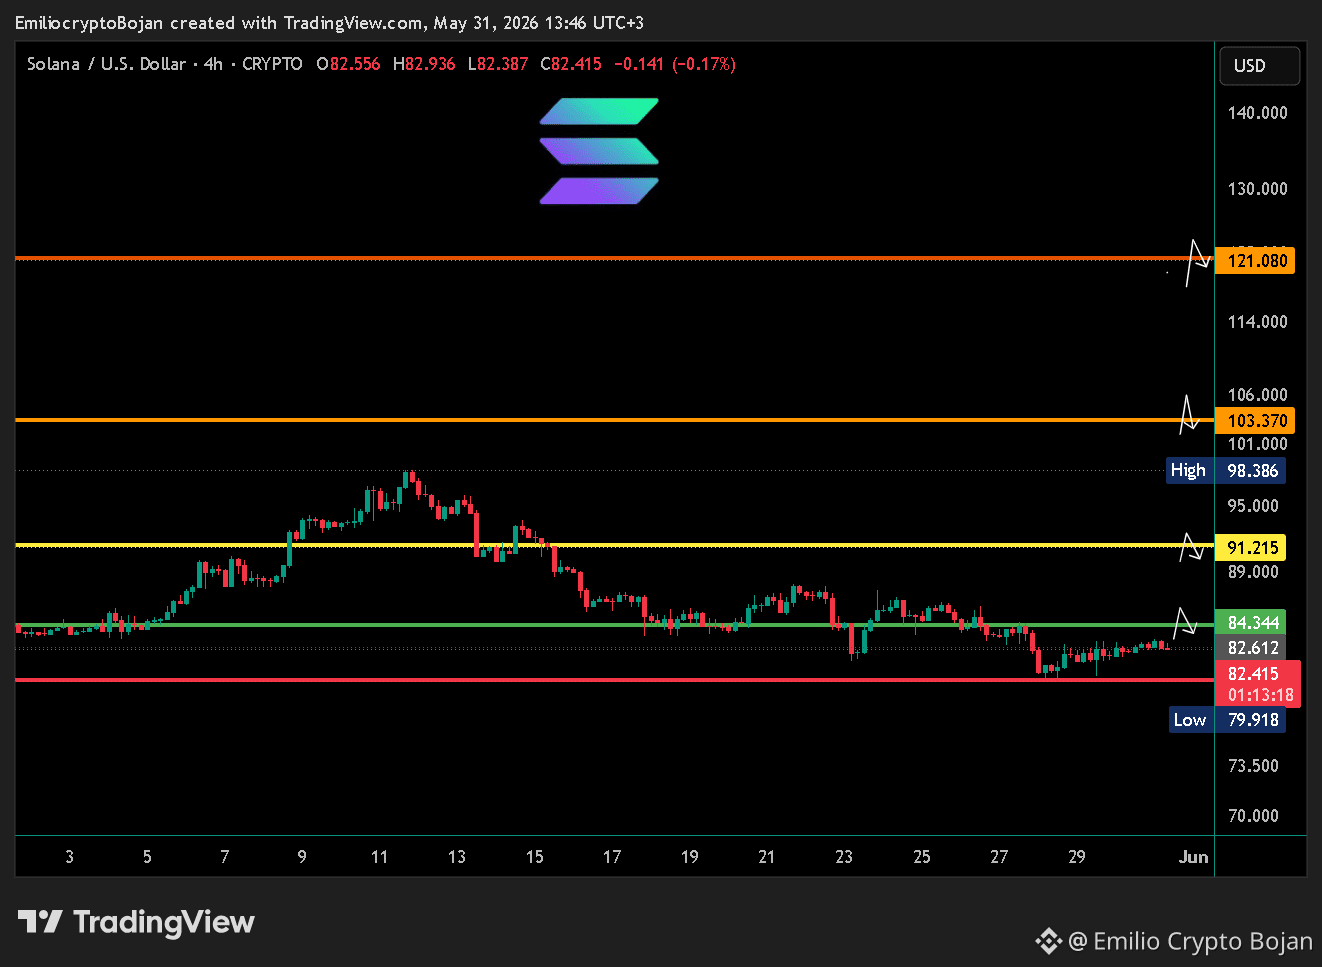
Task: Click 89.000 on the price axis
Action: tap(1253, 572)
